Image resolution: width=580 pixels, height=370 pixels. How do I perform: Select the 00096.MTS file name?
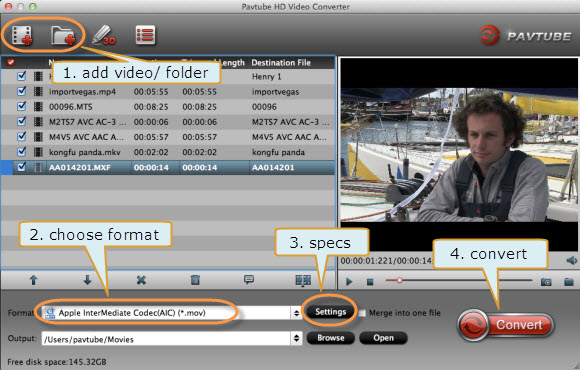point(71,107)
